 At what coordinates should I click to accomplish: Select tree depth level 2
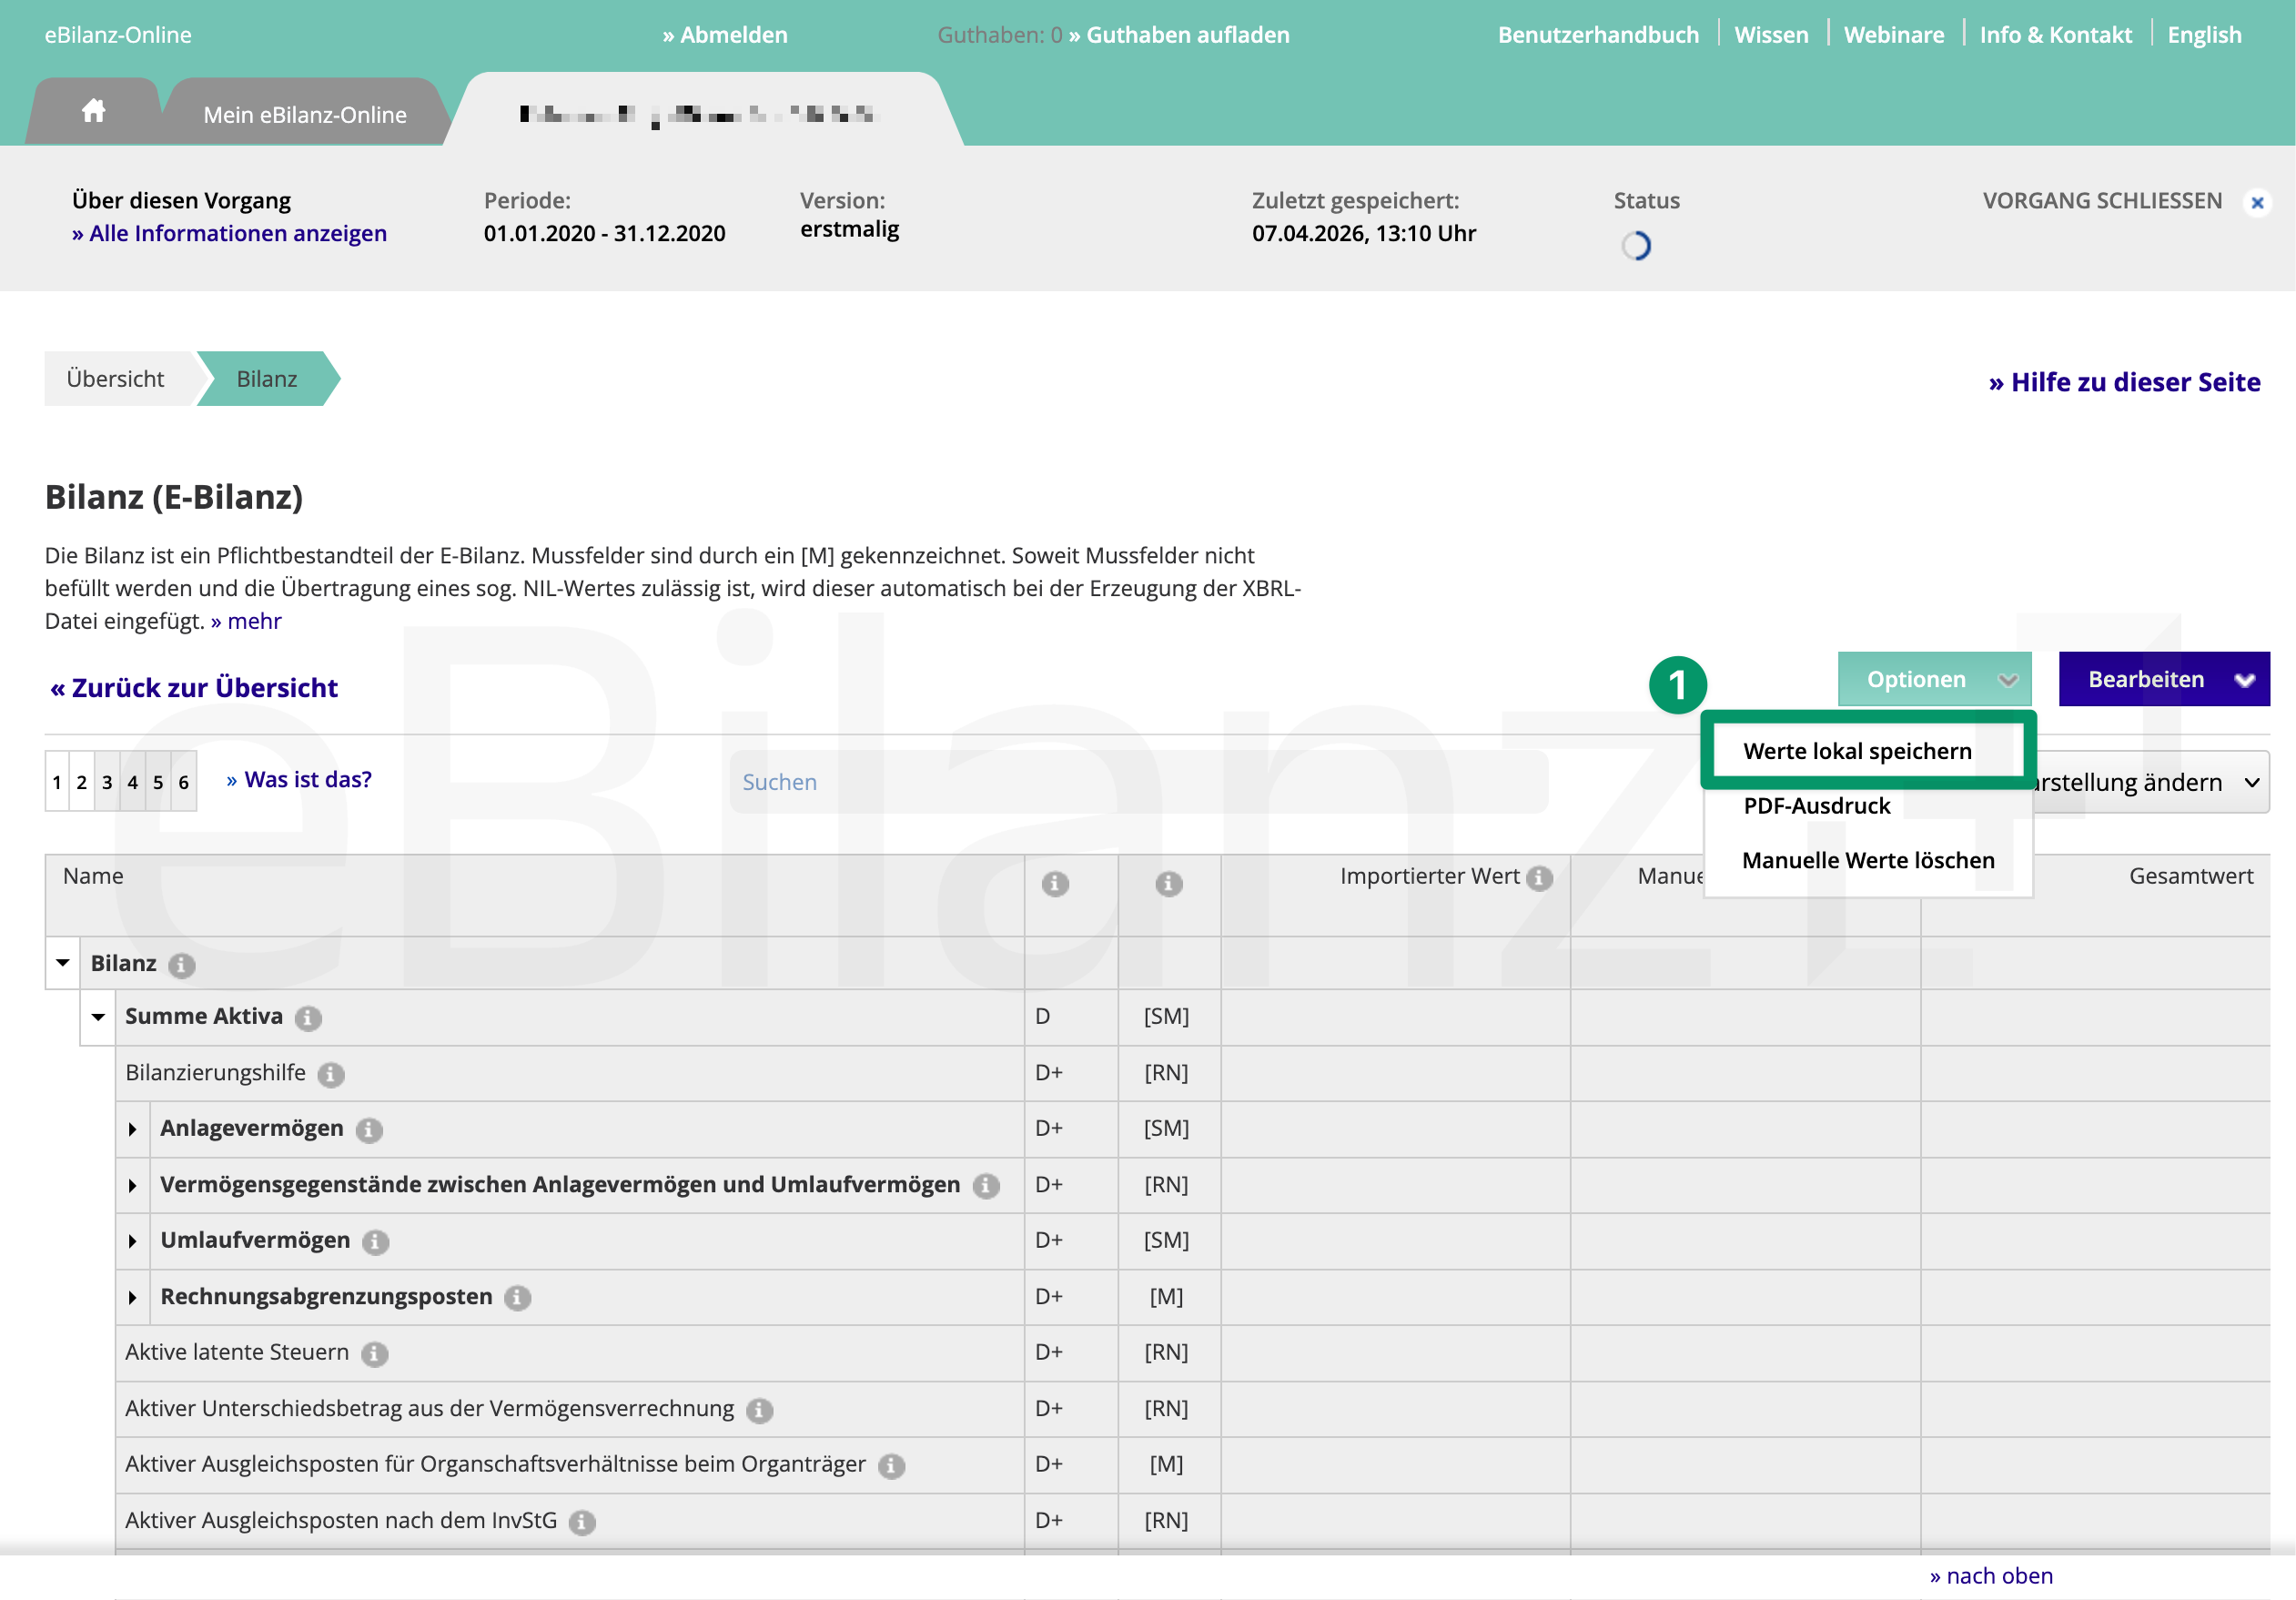pos(82,782)
